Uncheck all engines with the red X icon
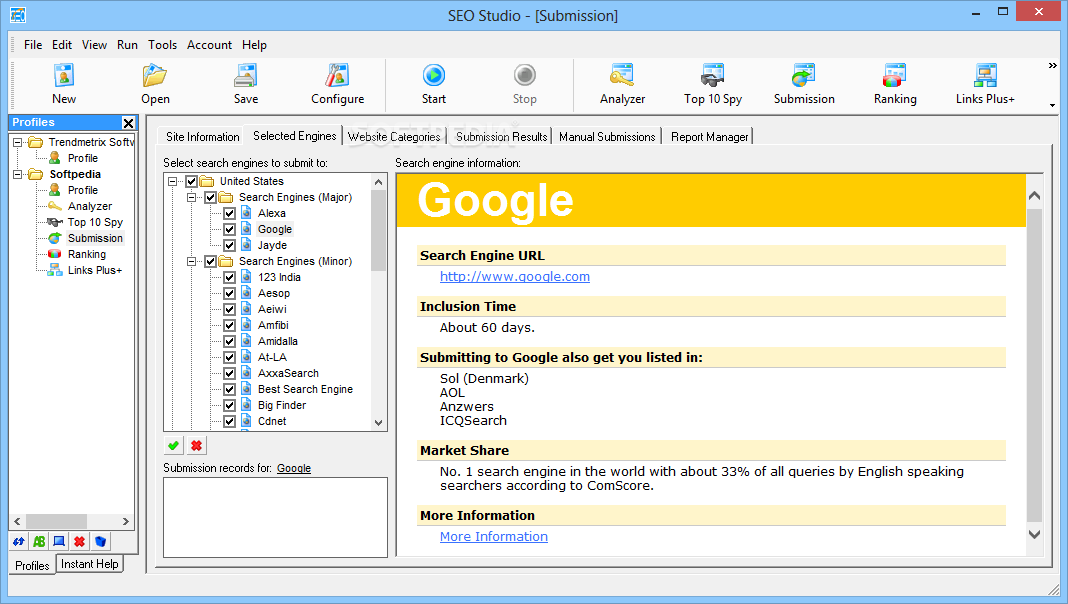 [x=196, y=445]
